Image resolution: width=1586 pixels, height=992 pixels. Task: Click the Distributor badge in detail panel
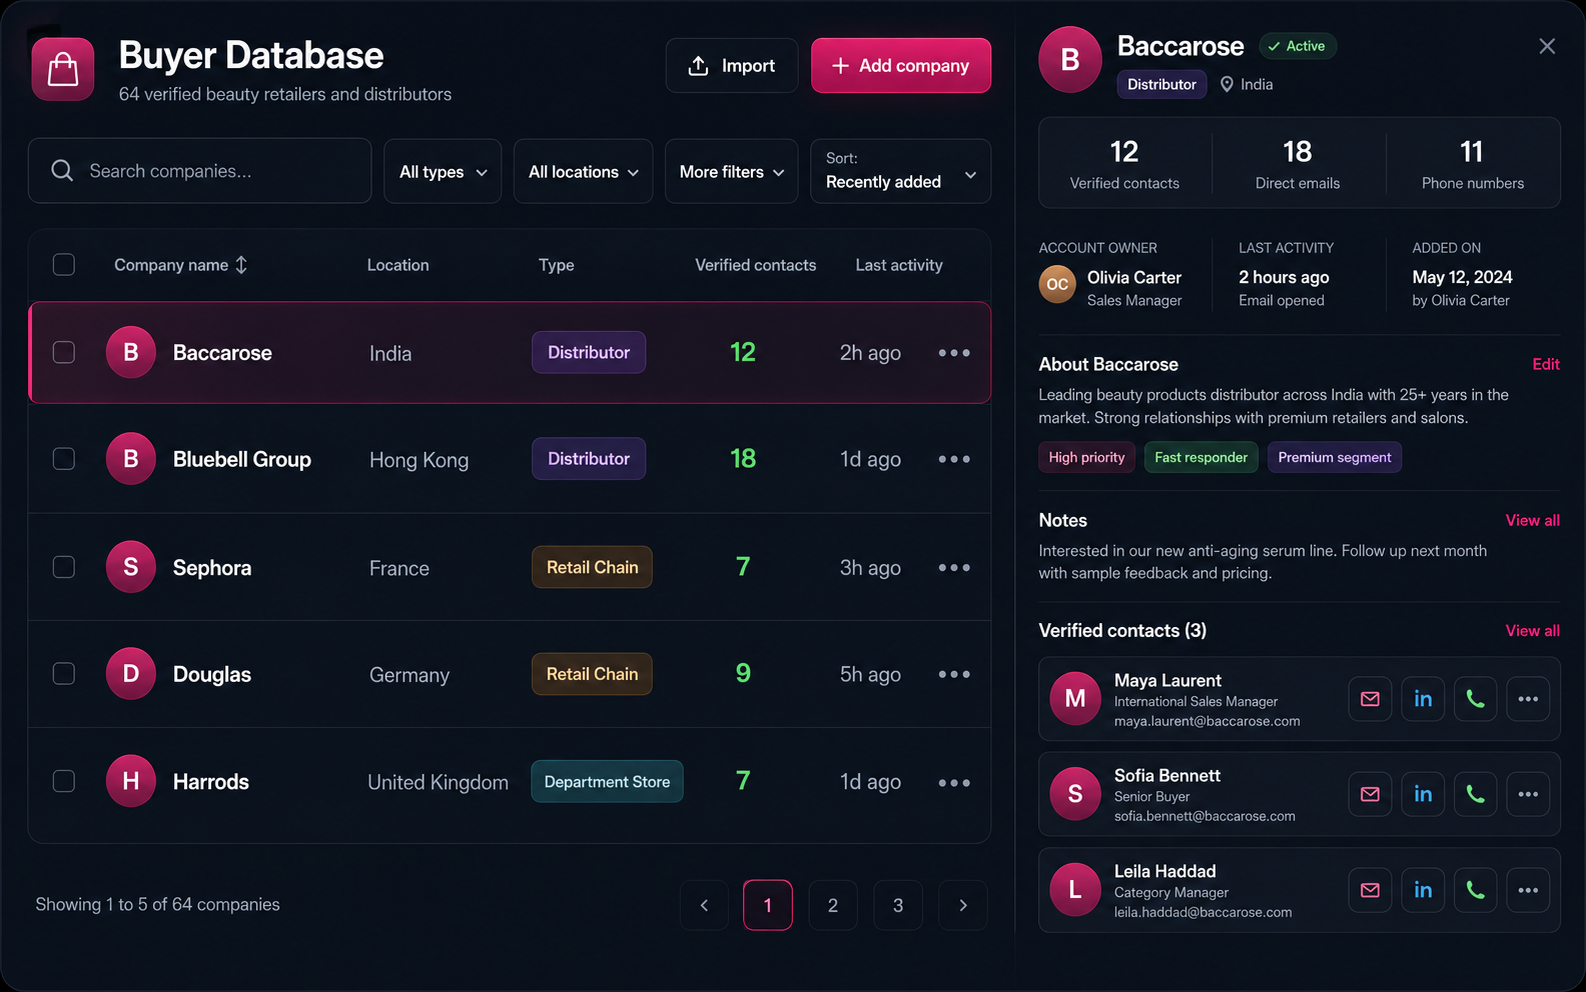point(1162,84)
